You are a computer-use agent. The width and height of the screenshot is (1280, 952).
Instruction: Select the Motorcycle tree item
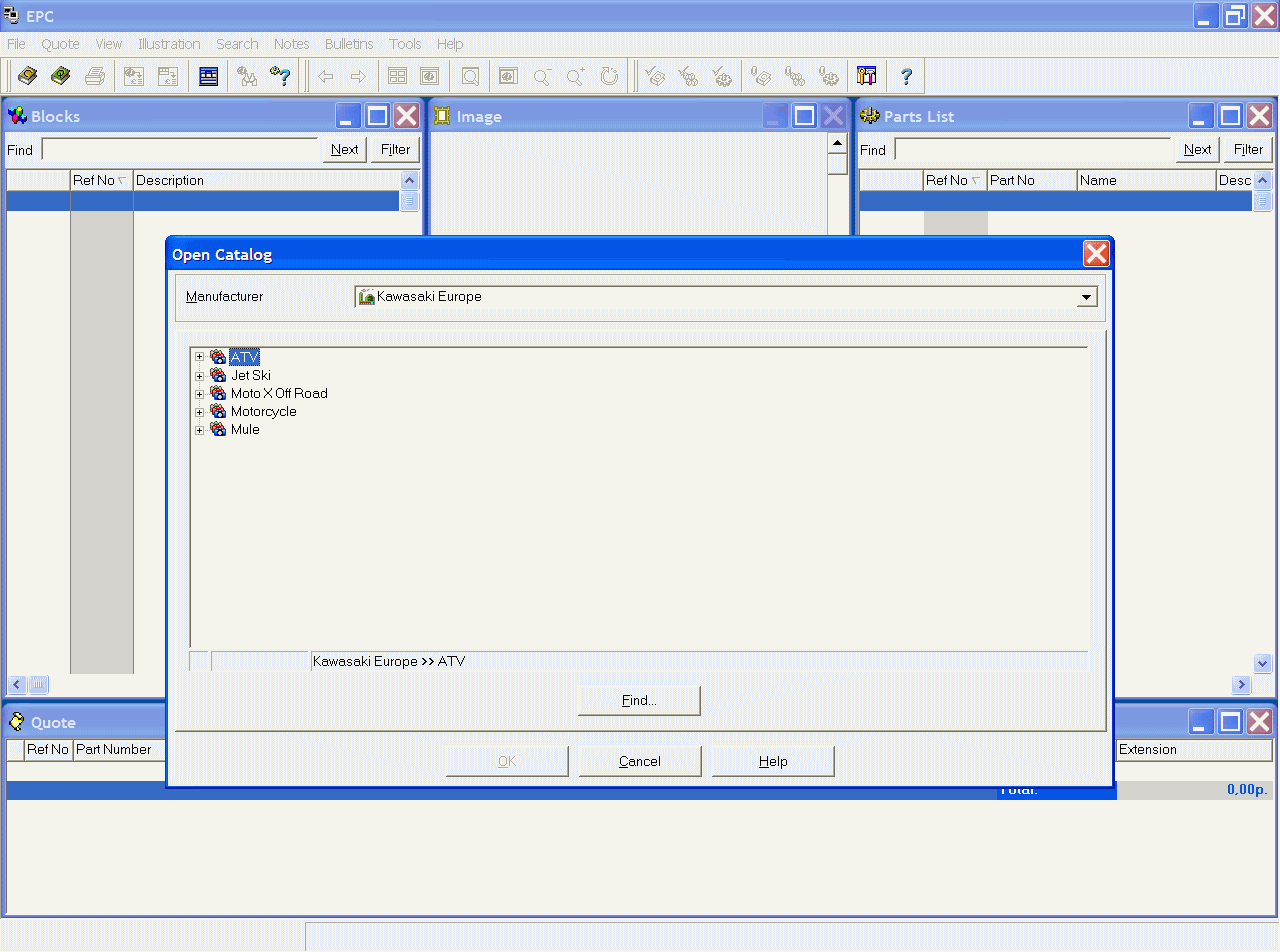click(264, 412)
